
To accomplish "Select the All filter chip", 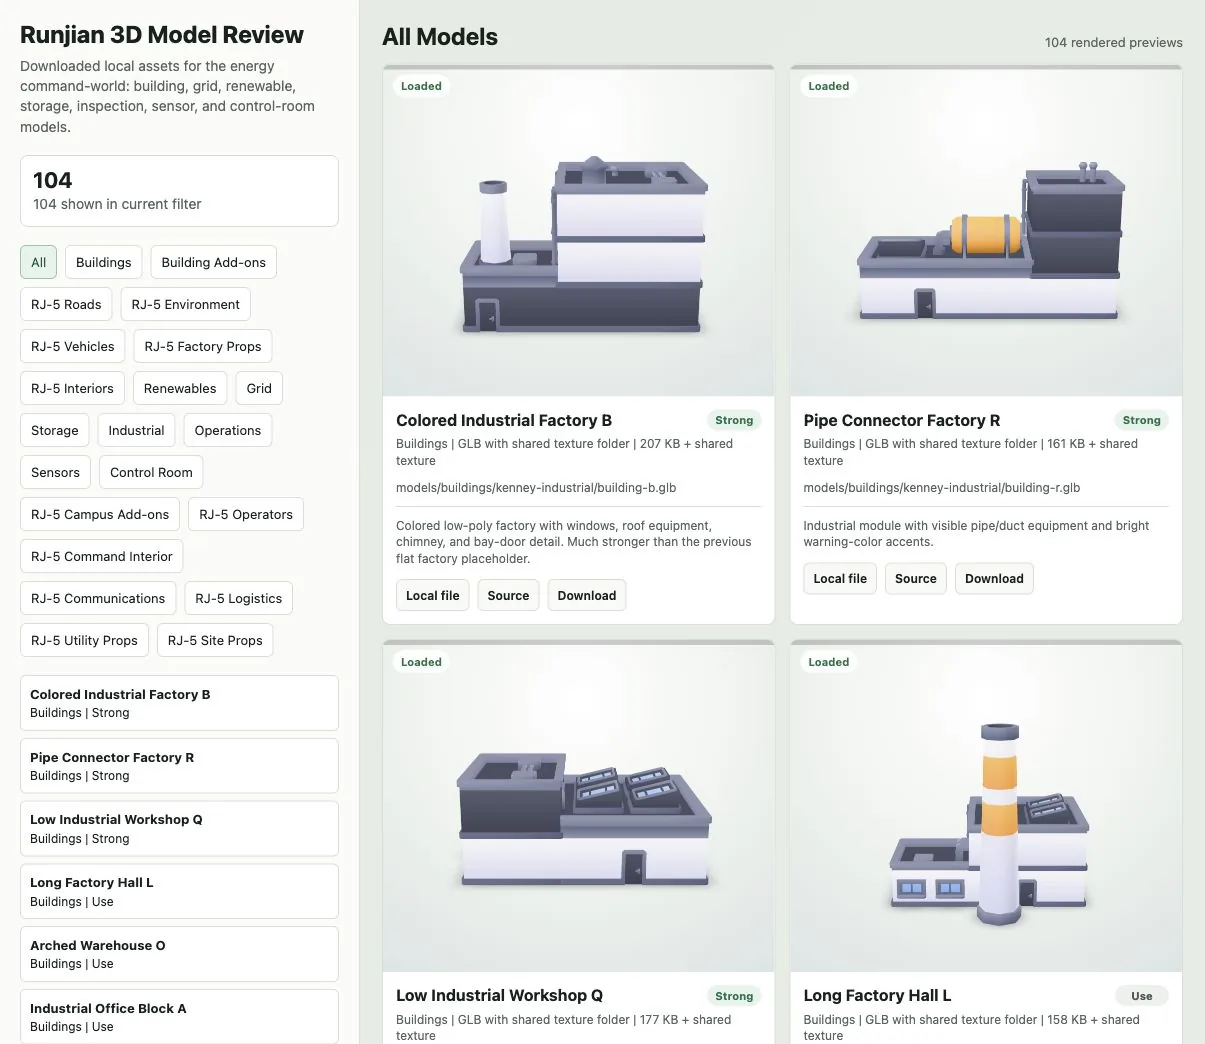I will tap(38, 262).
